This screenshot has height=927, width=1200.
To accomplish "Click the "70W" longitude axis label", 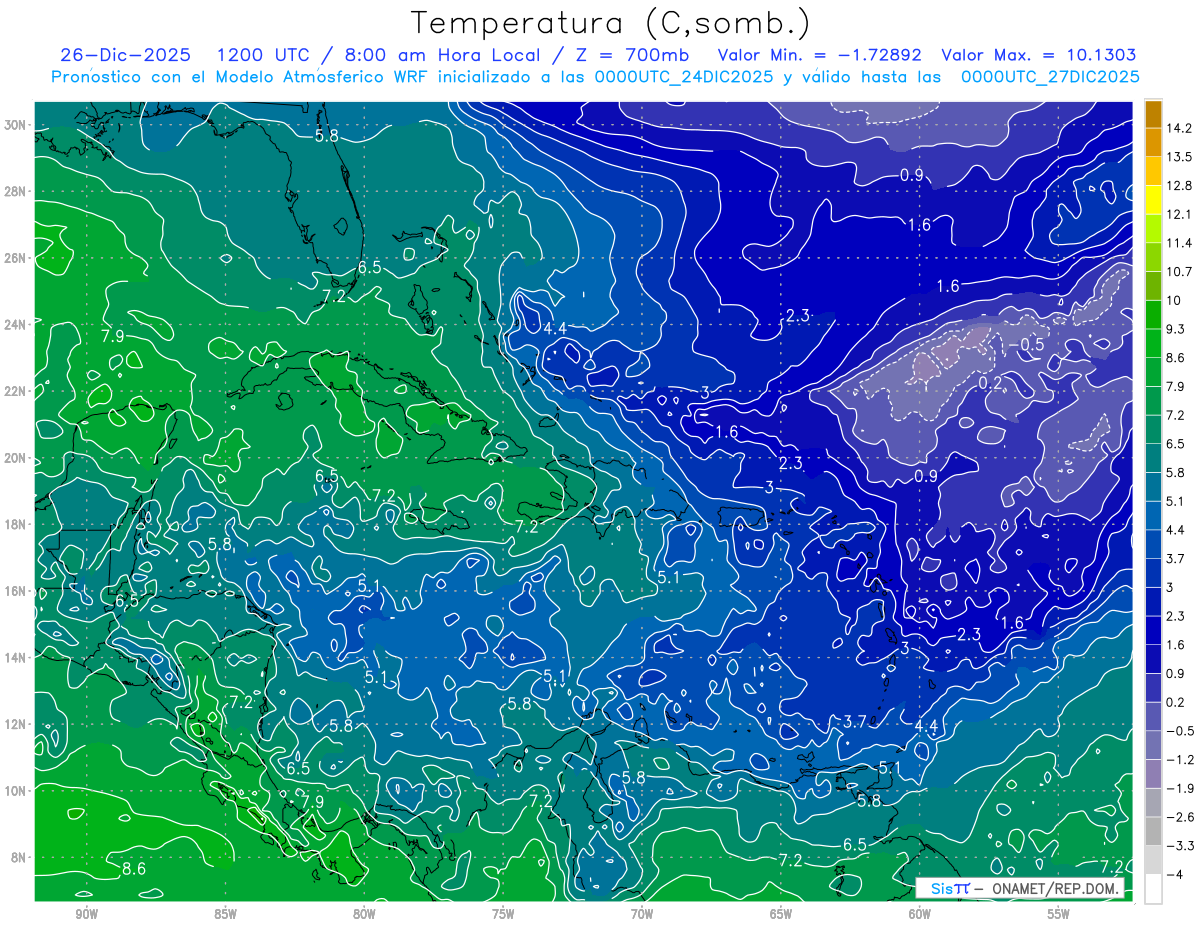I will coord(642,915).
